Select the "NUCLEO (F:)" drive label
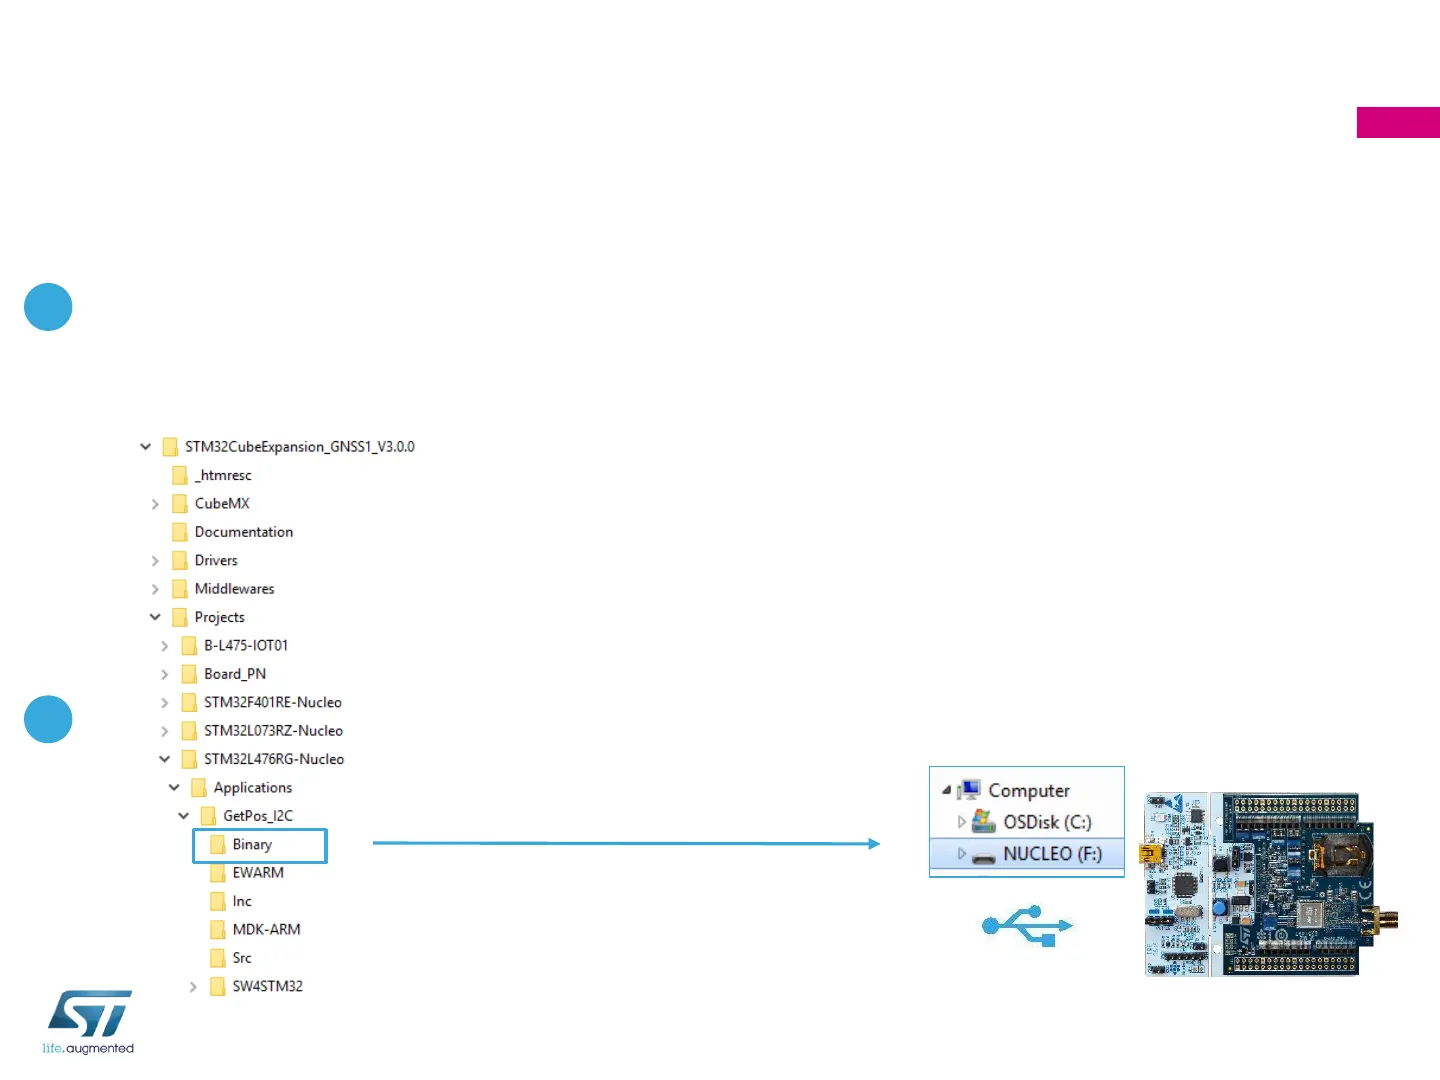The image size is (1440, 1080). click(x=1053, y=854)
